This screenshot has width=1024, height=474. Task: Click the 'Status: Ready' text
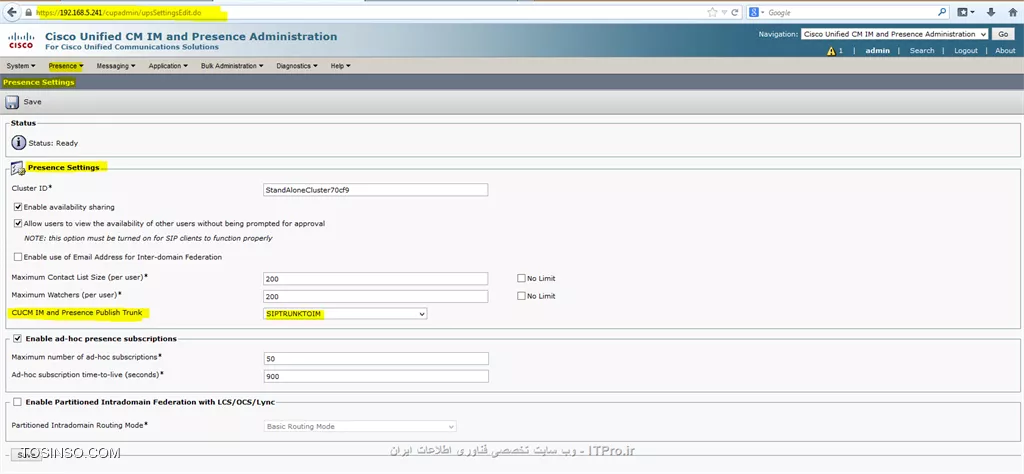tap(54, 143)
